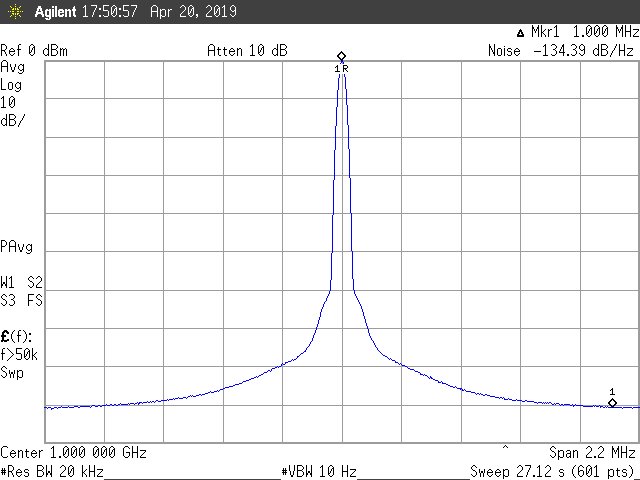Click the '#Res BW 20 kHz' readout
Image resolution: width=640 pixels, height=480 pixels.
(52, 472)
